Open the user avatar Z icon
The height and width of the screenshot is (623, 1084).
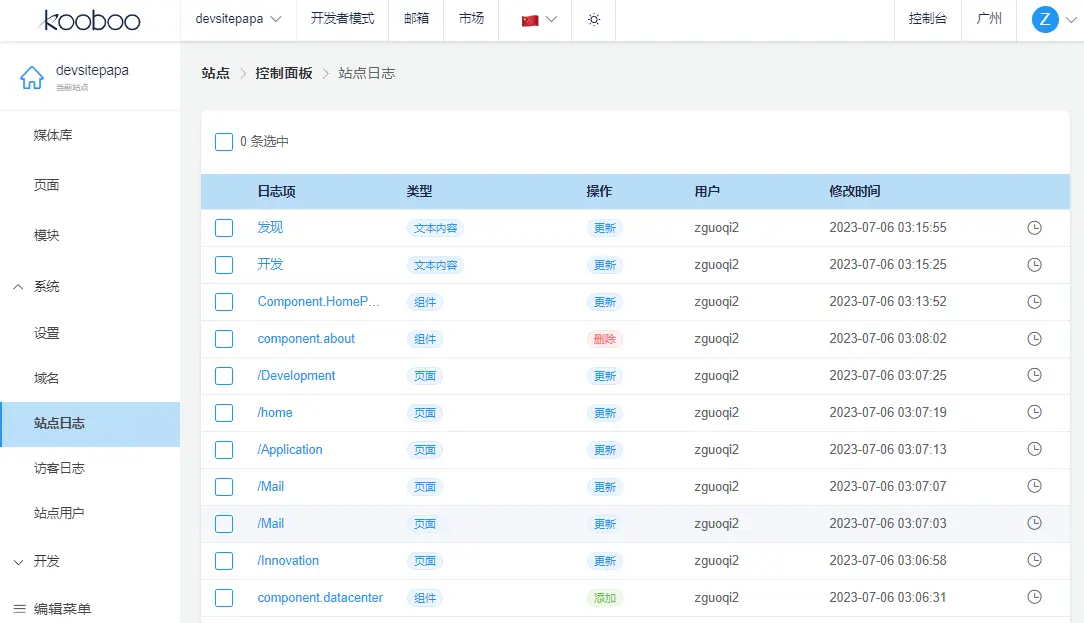(1044, 19)
